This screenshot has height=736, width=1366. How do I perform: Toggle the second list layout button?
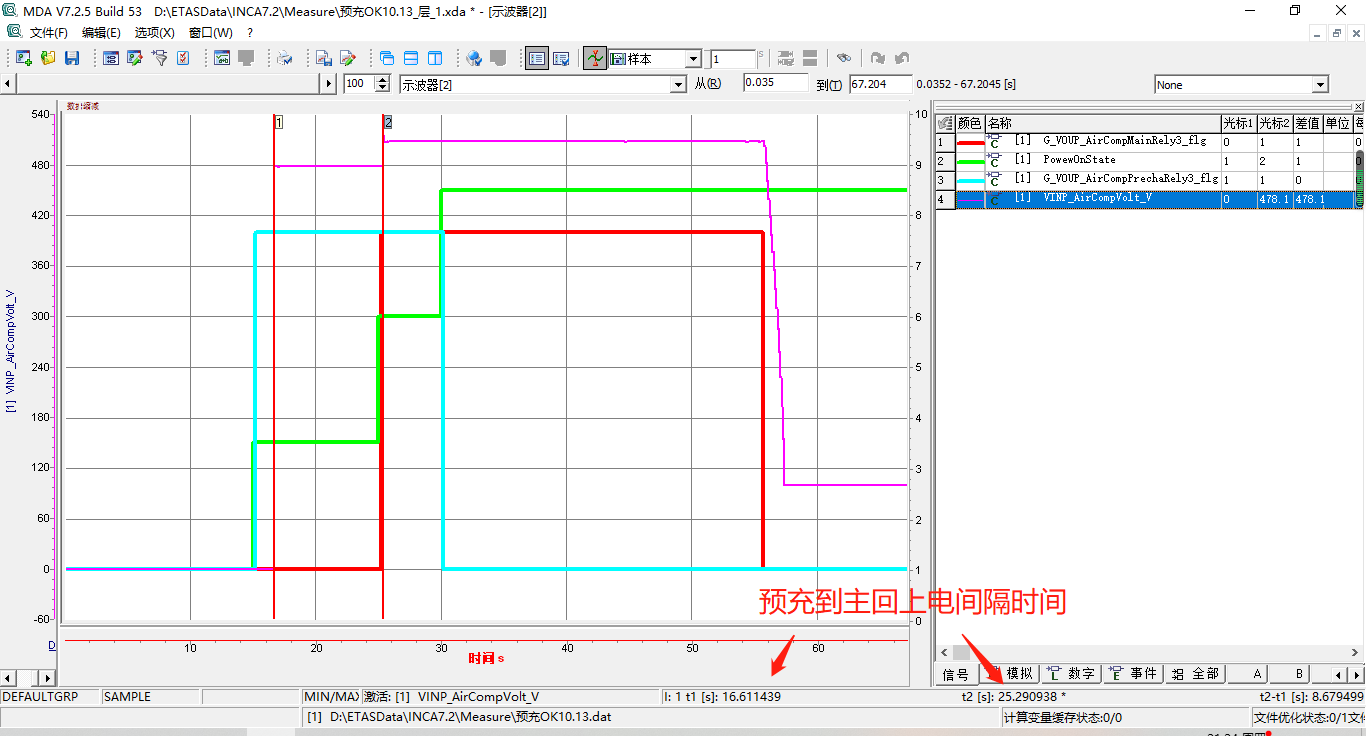tap(561, 58)
